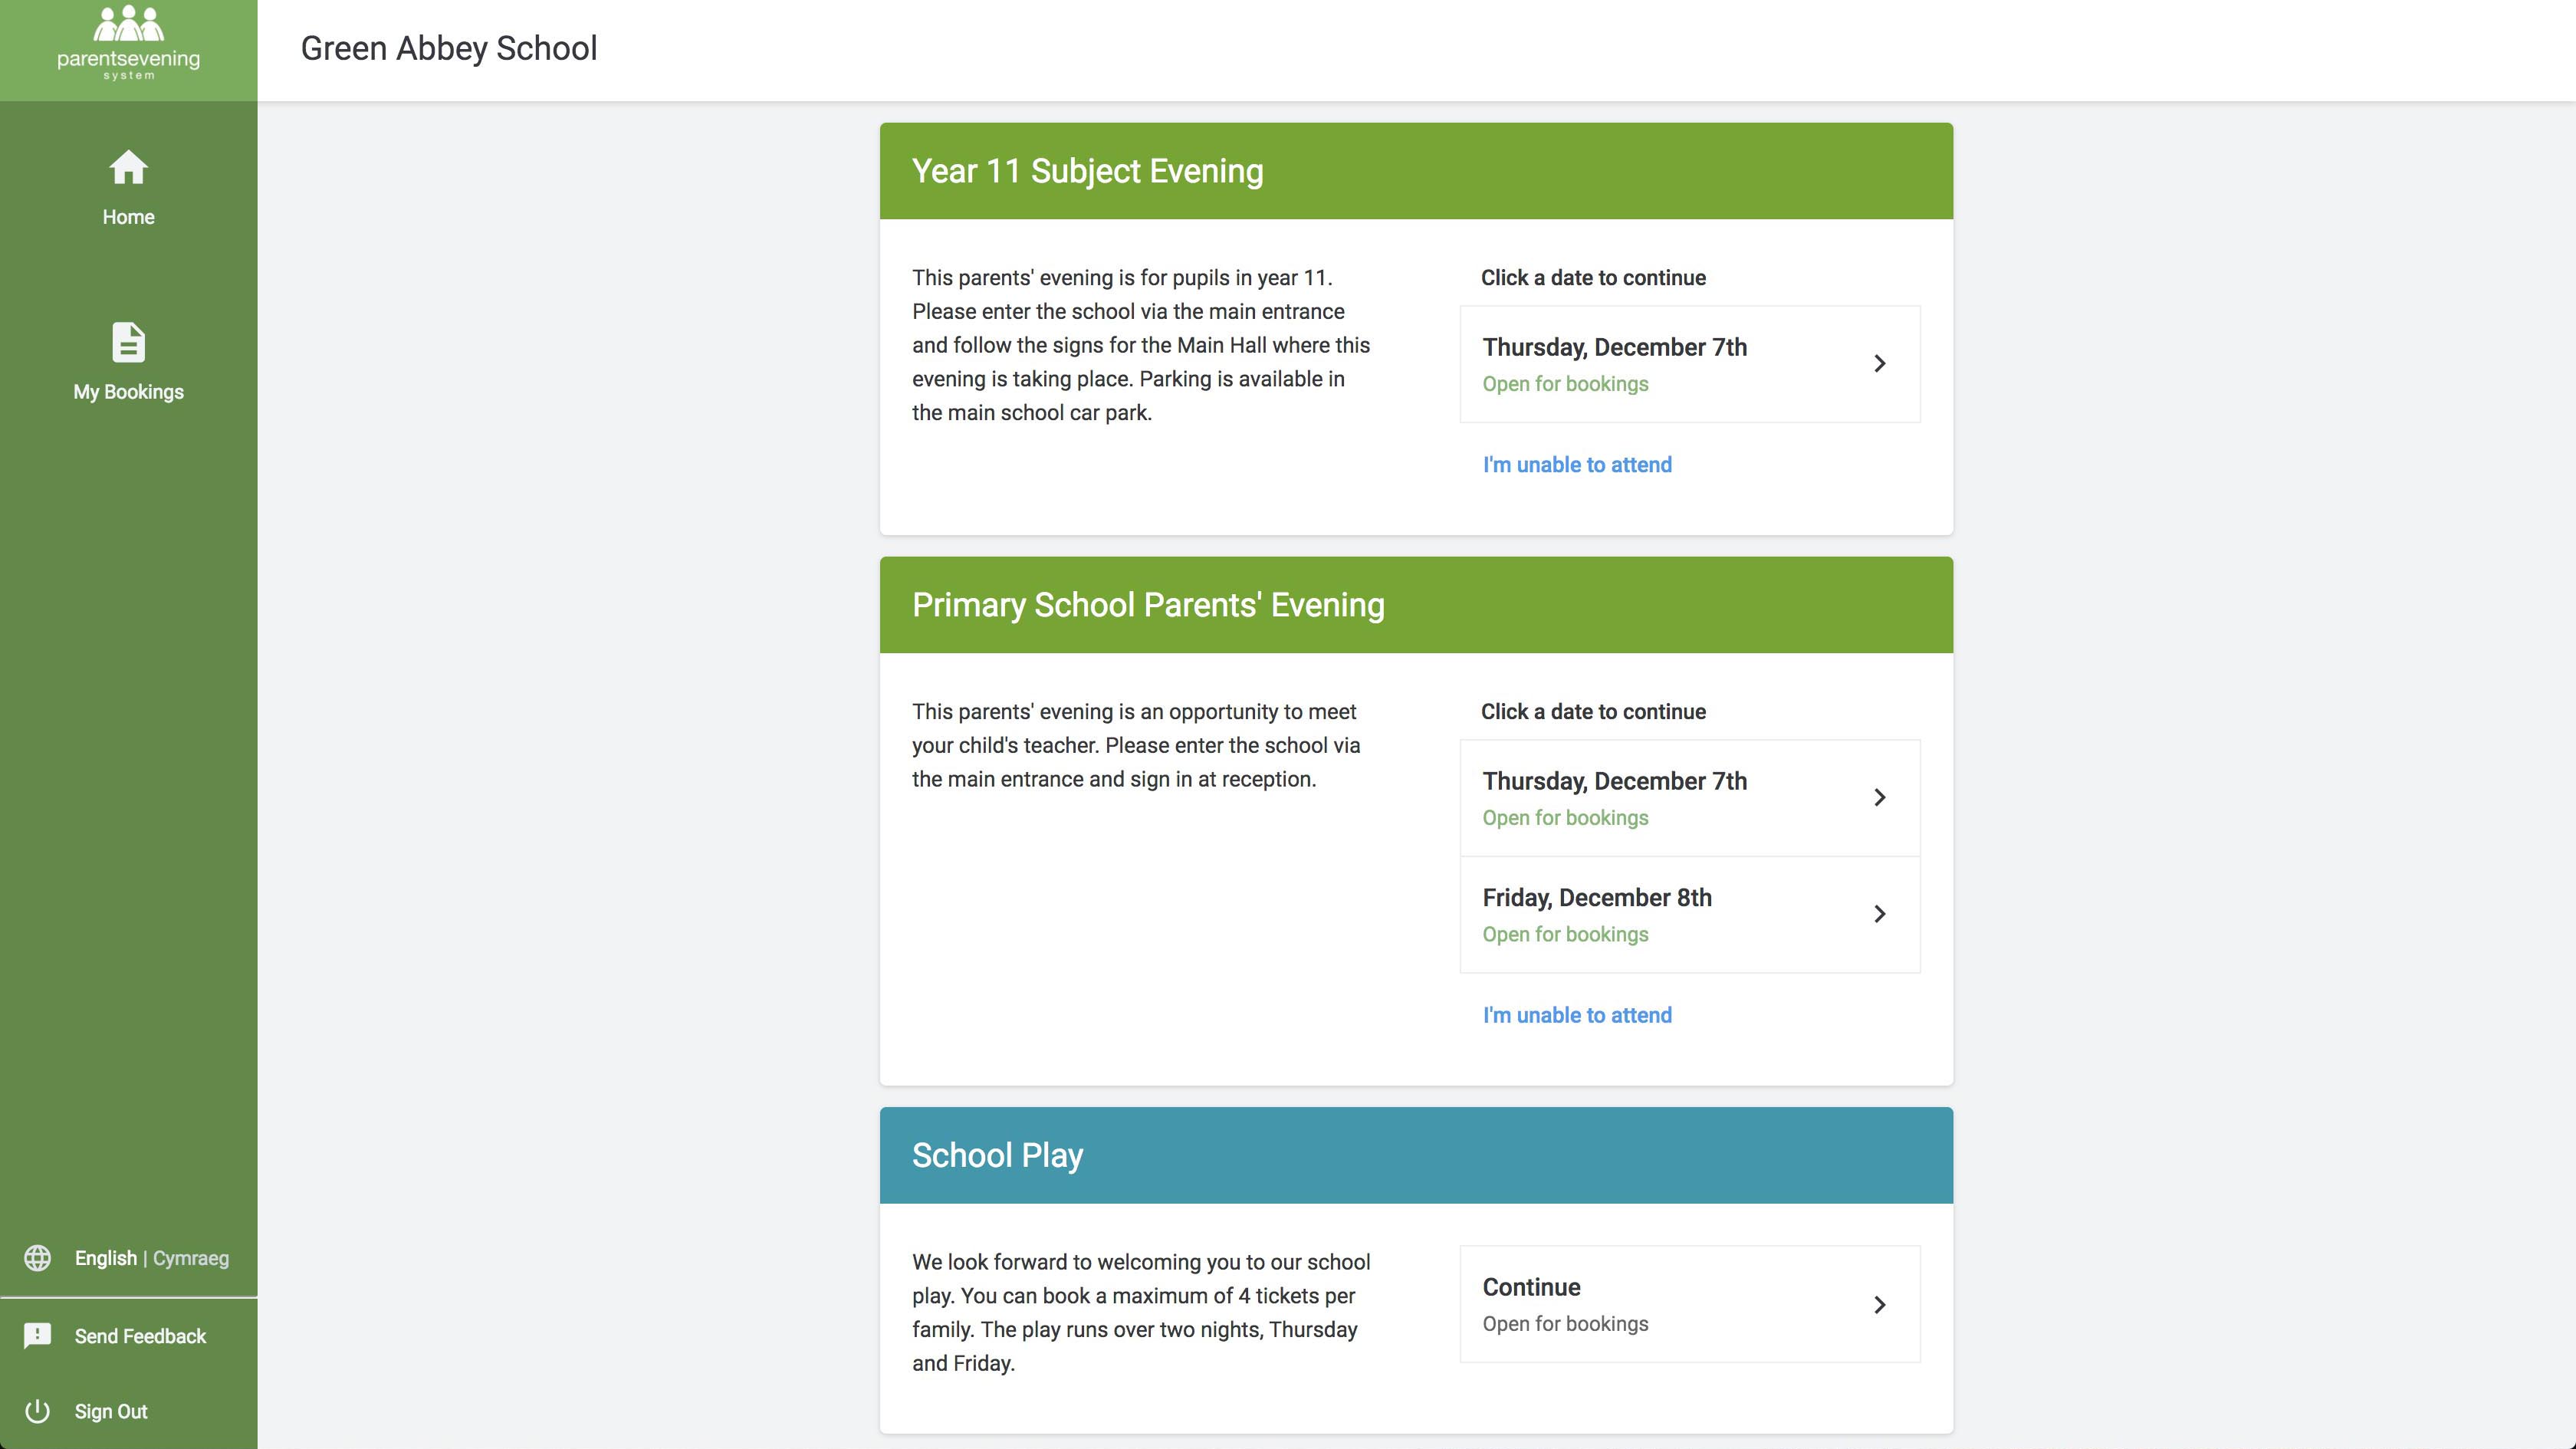Click Sign Out in the sidebar
Viewport: 2576px width, 1449px height.
coord(111,1411)
